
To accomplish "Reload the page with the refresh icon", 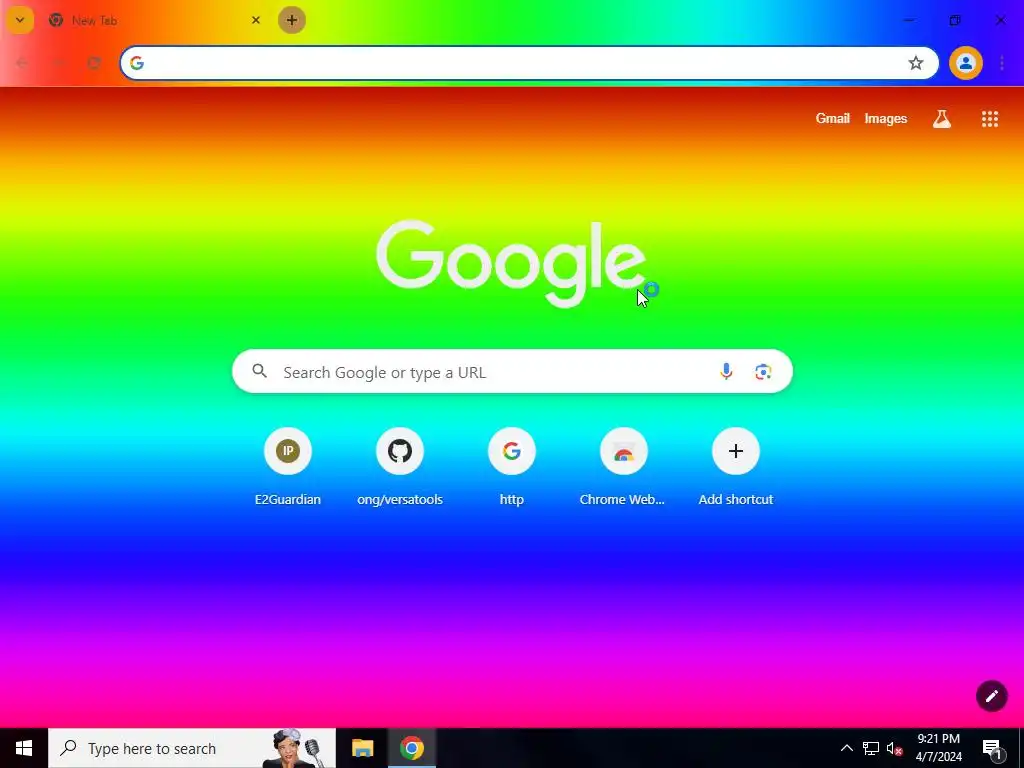I will coord(94,63).
